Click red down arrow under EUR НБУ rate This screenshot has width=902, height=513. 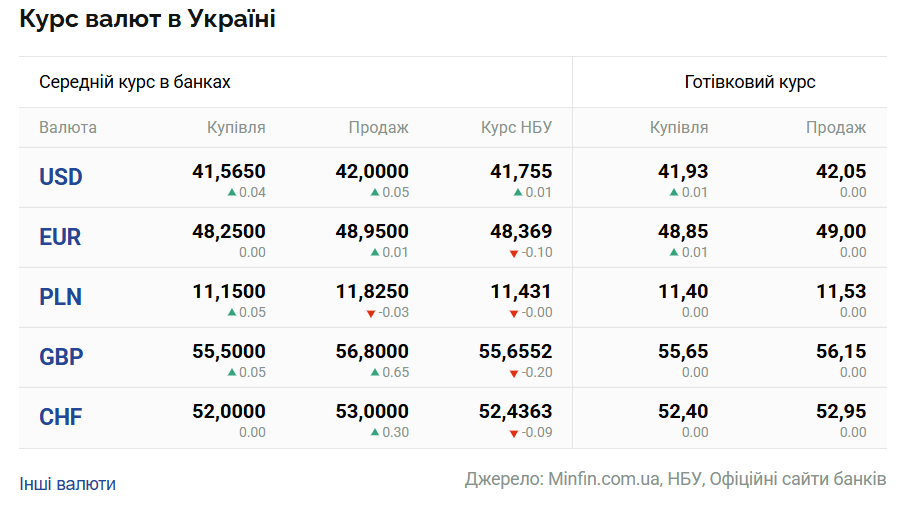(514, 253)
